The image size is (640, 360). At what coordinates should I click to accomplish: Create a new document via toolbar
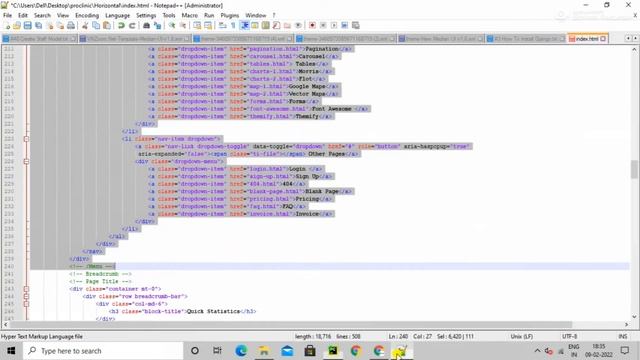[x=7, y=26]
